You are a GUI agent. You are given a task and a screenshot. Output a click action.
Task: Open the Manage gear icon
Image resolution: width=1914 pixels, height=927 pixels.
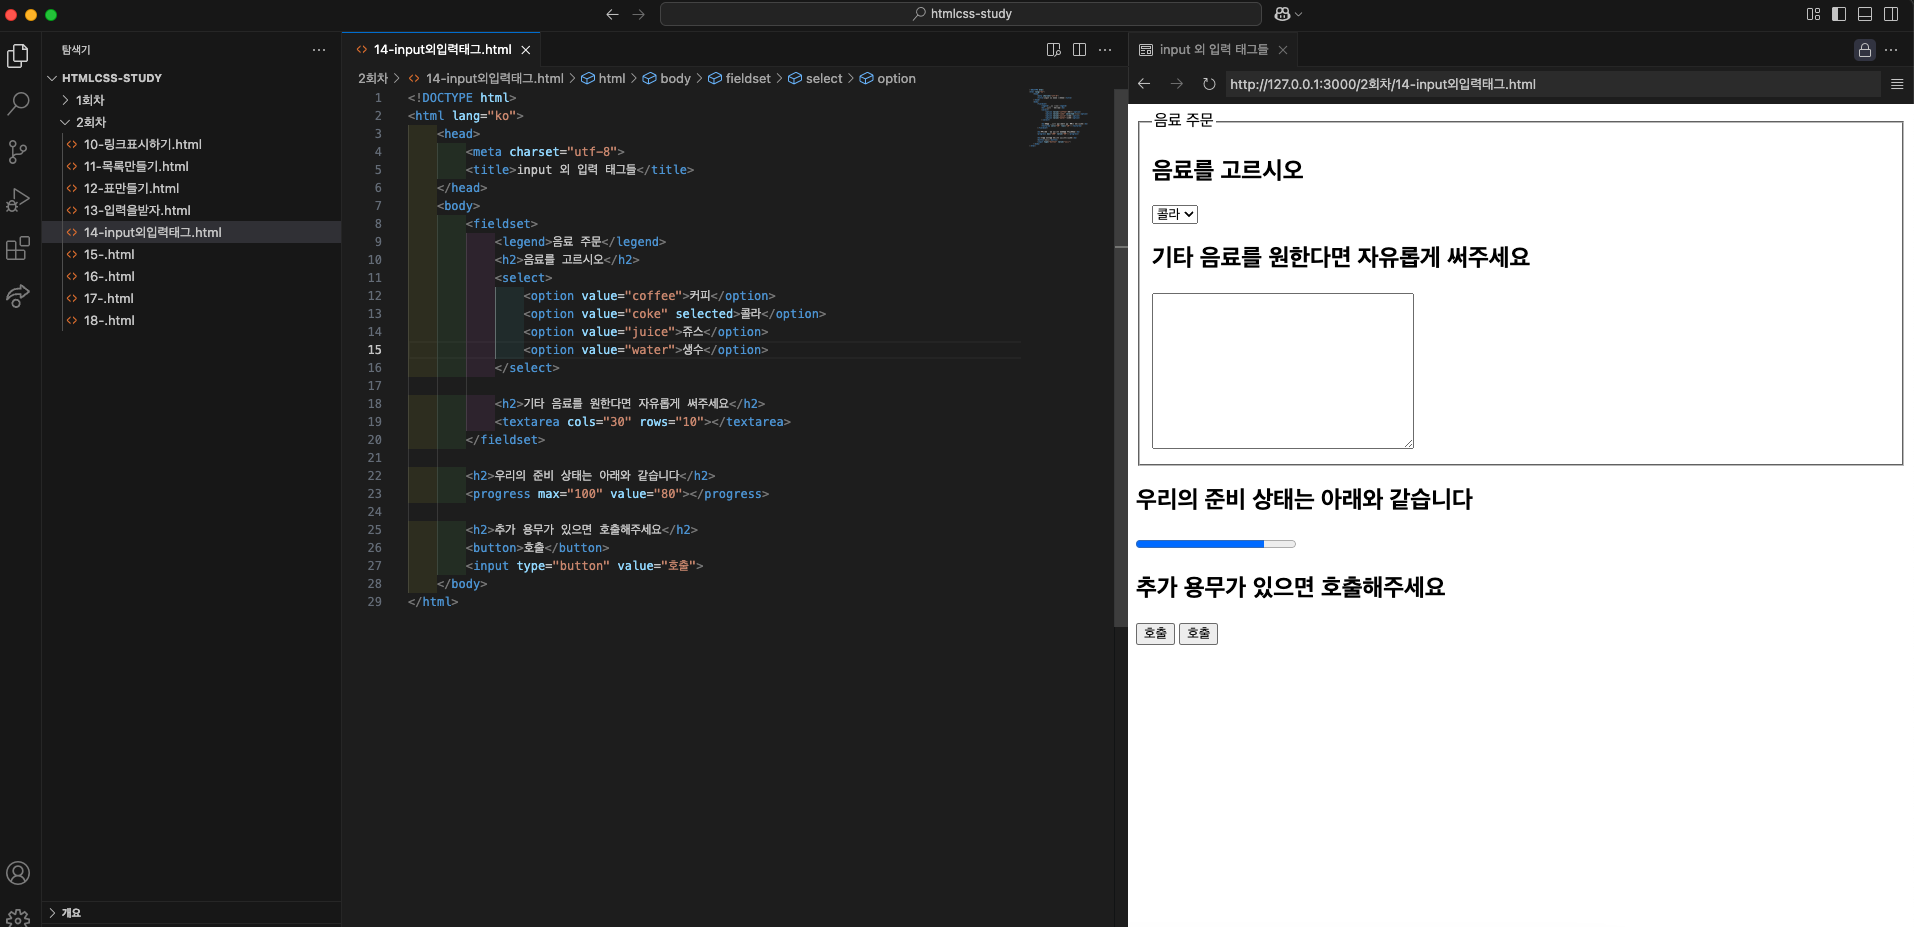coord(18,916)
